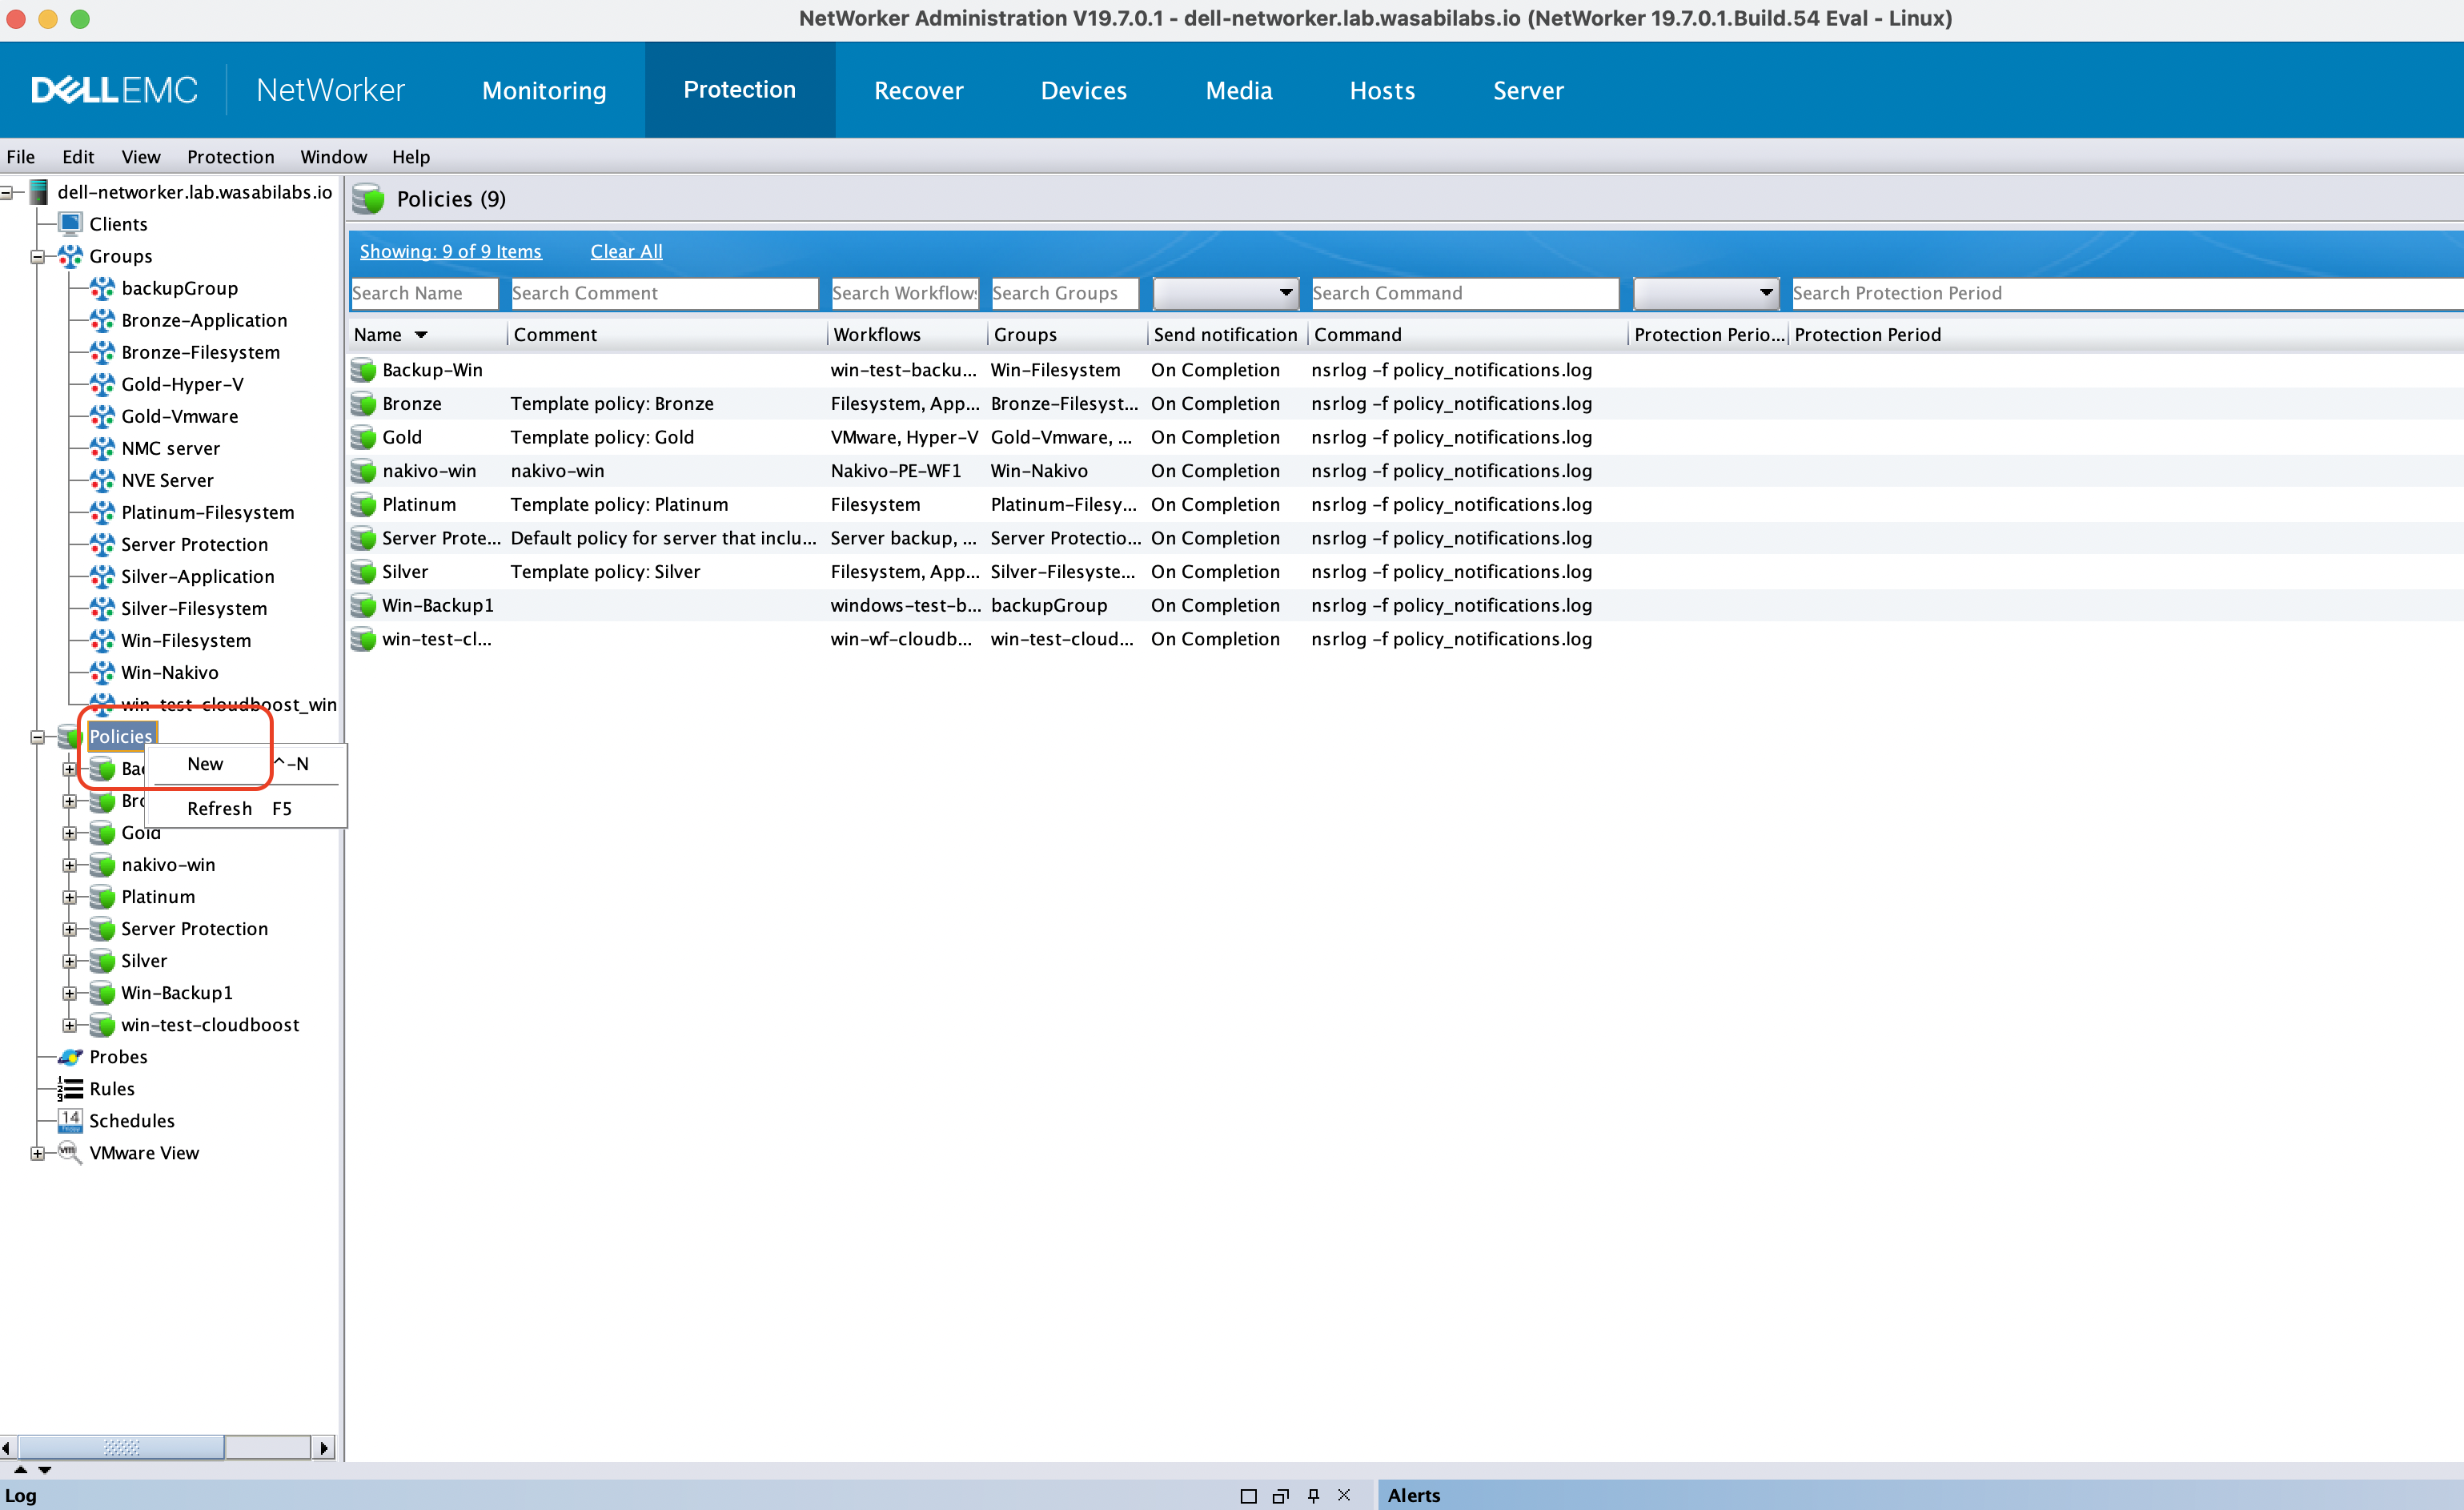The image size is (2464, 1510).
Task: Click the Probes icon in tree
Action: click(x=70, y=1057)
